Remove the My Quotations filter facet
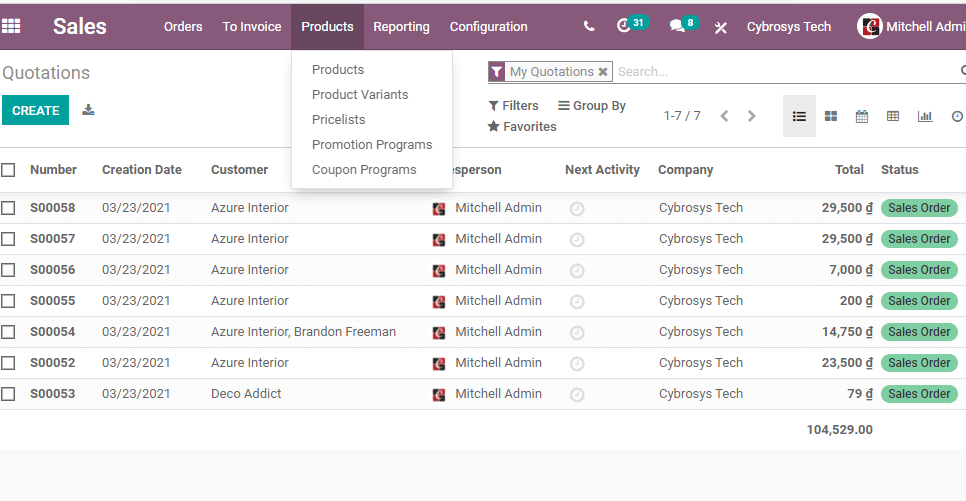This screenshot has height=501, width=966. 603,71
